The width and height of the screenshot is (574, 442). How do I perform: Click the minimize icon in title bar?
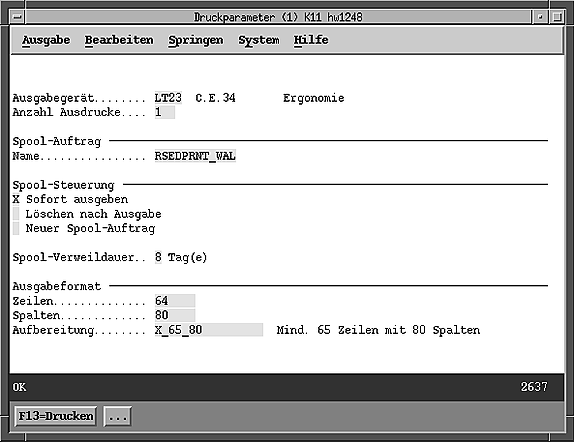[x=540, y=17]
